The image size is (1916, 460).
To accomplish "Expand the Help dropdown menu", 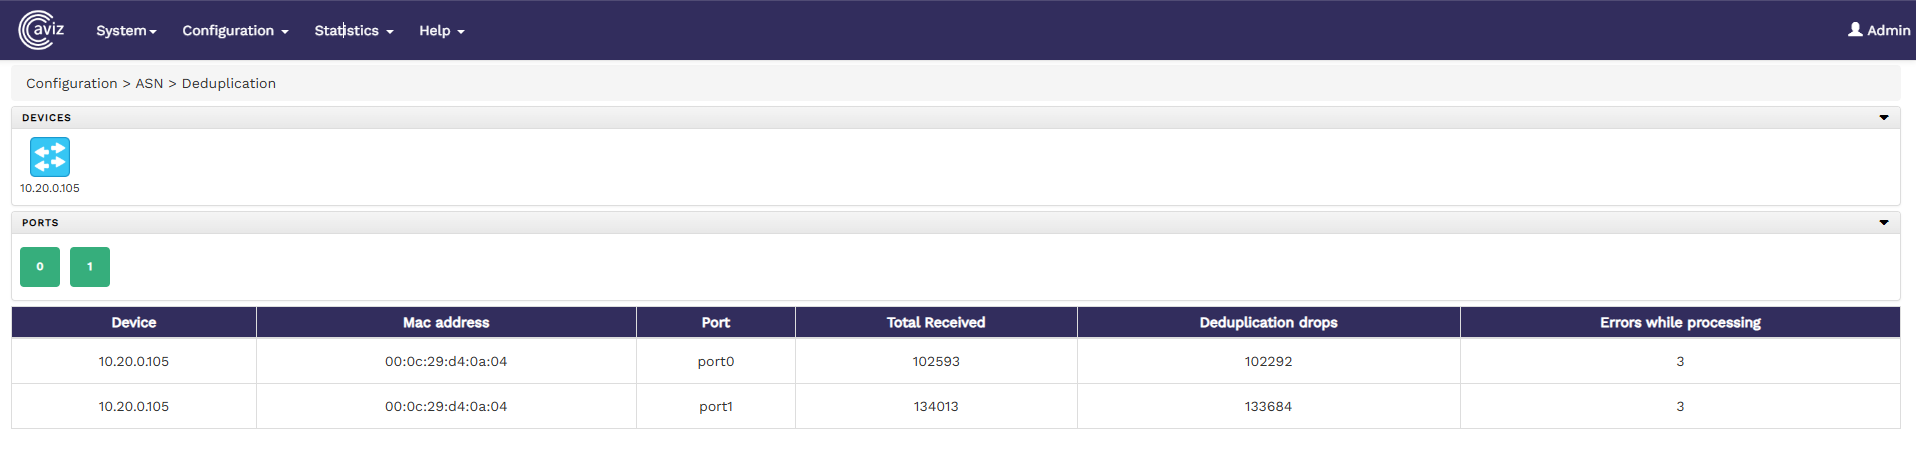I will 441,31.
